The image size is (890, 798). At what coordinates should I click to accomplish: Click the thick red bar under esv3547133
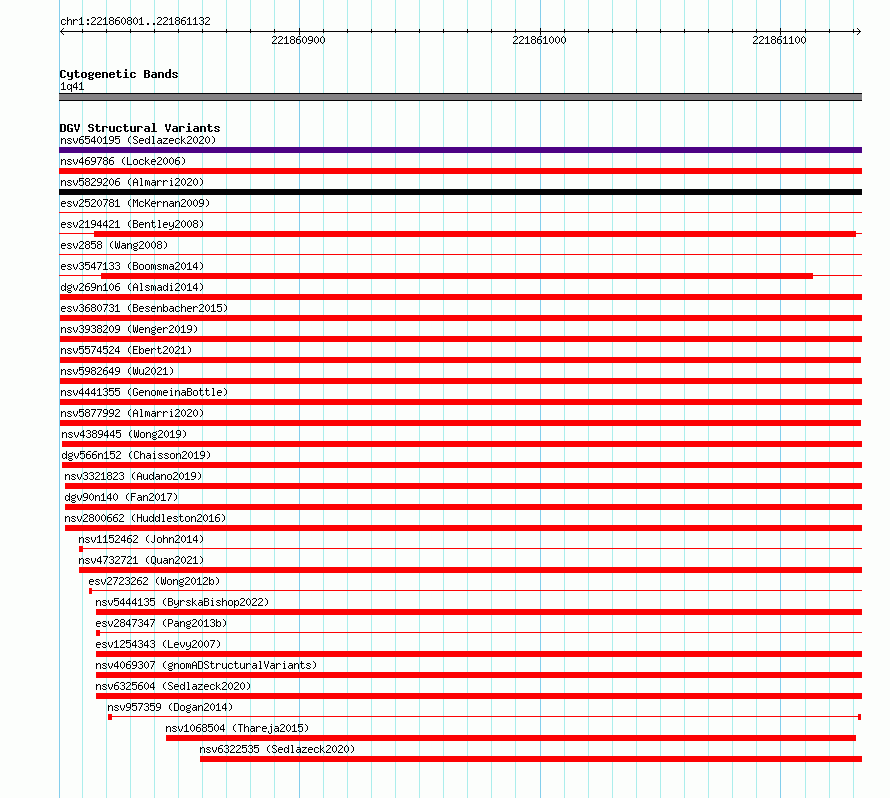click(x=457, y=276)
